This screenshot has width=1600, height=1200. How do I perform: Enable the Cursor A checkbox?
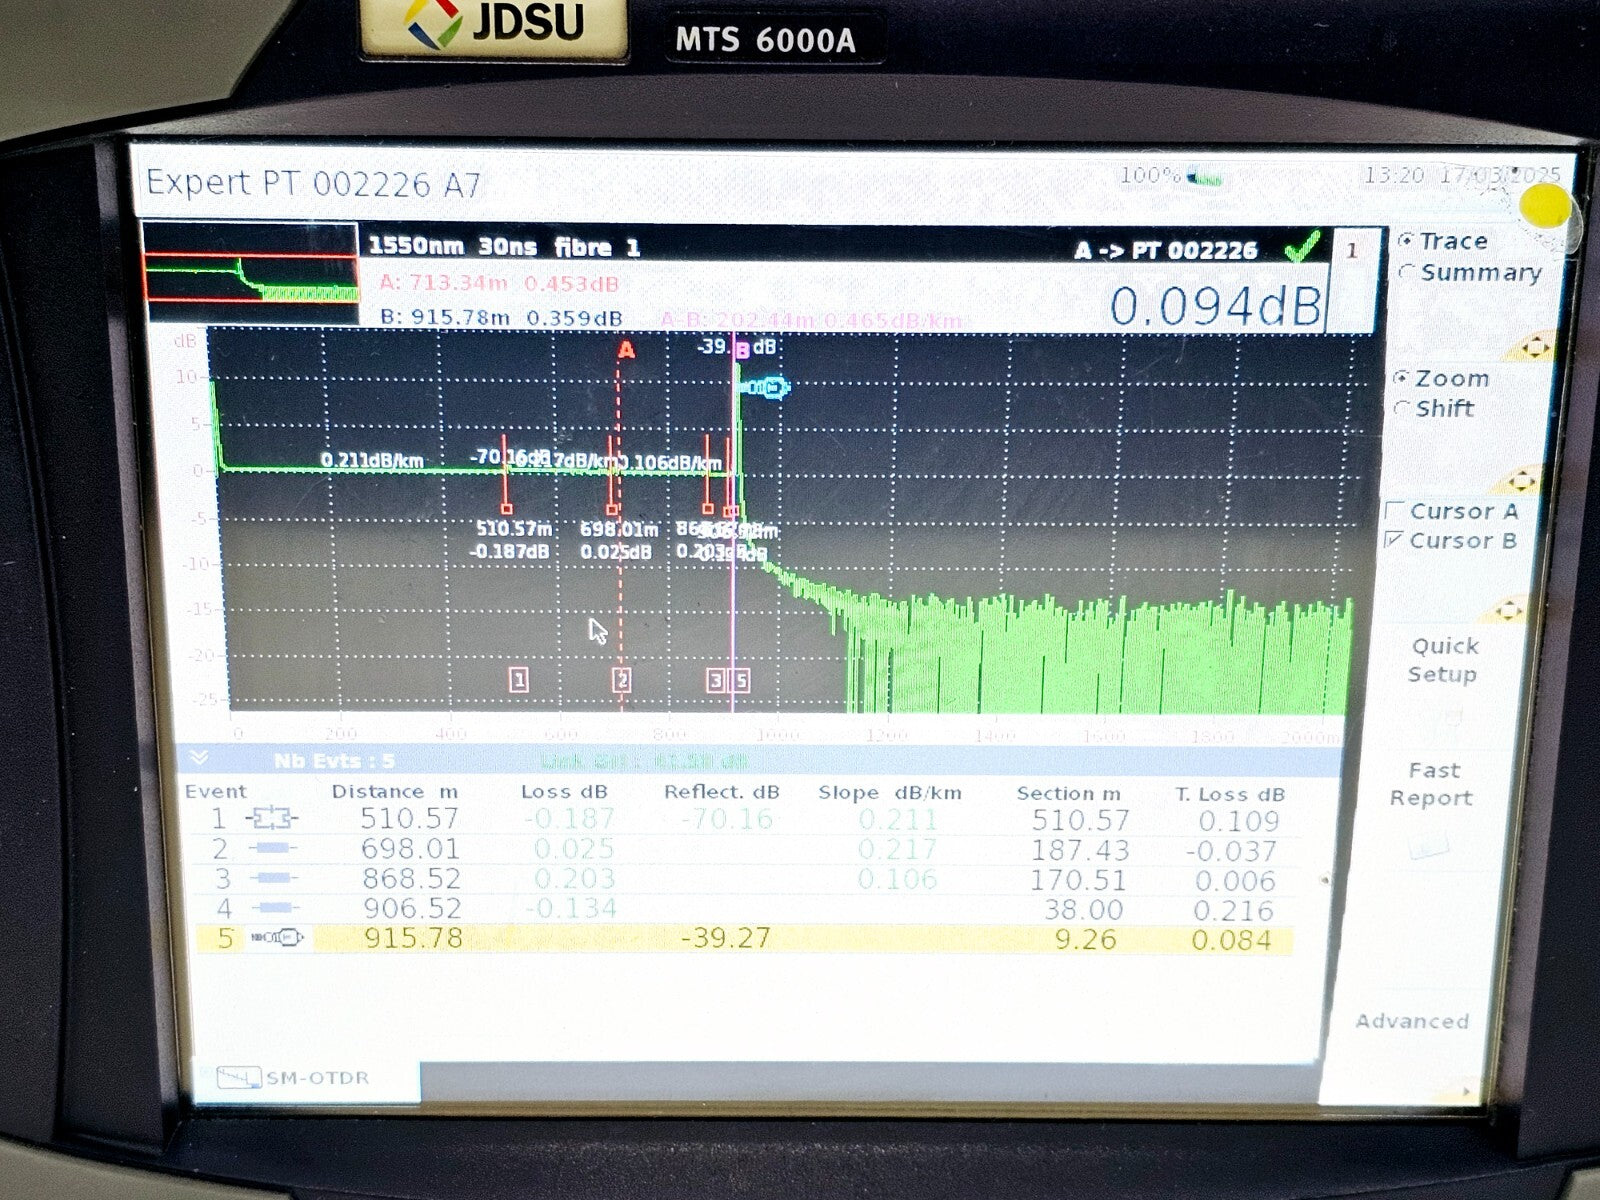pos(1394,511)
